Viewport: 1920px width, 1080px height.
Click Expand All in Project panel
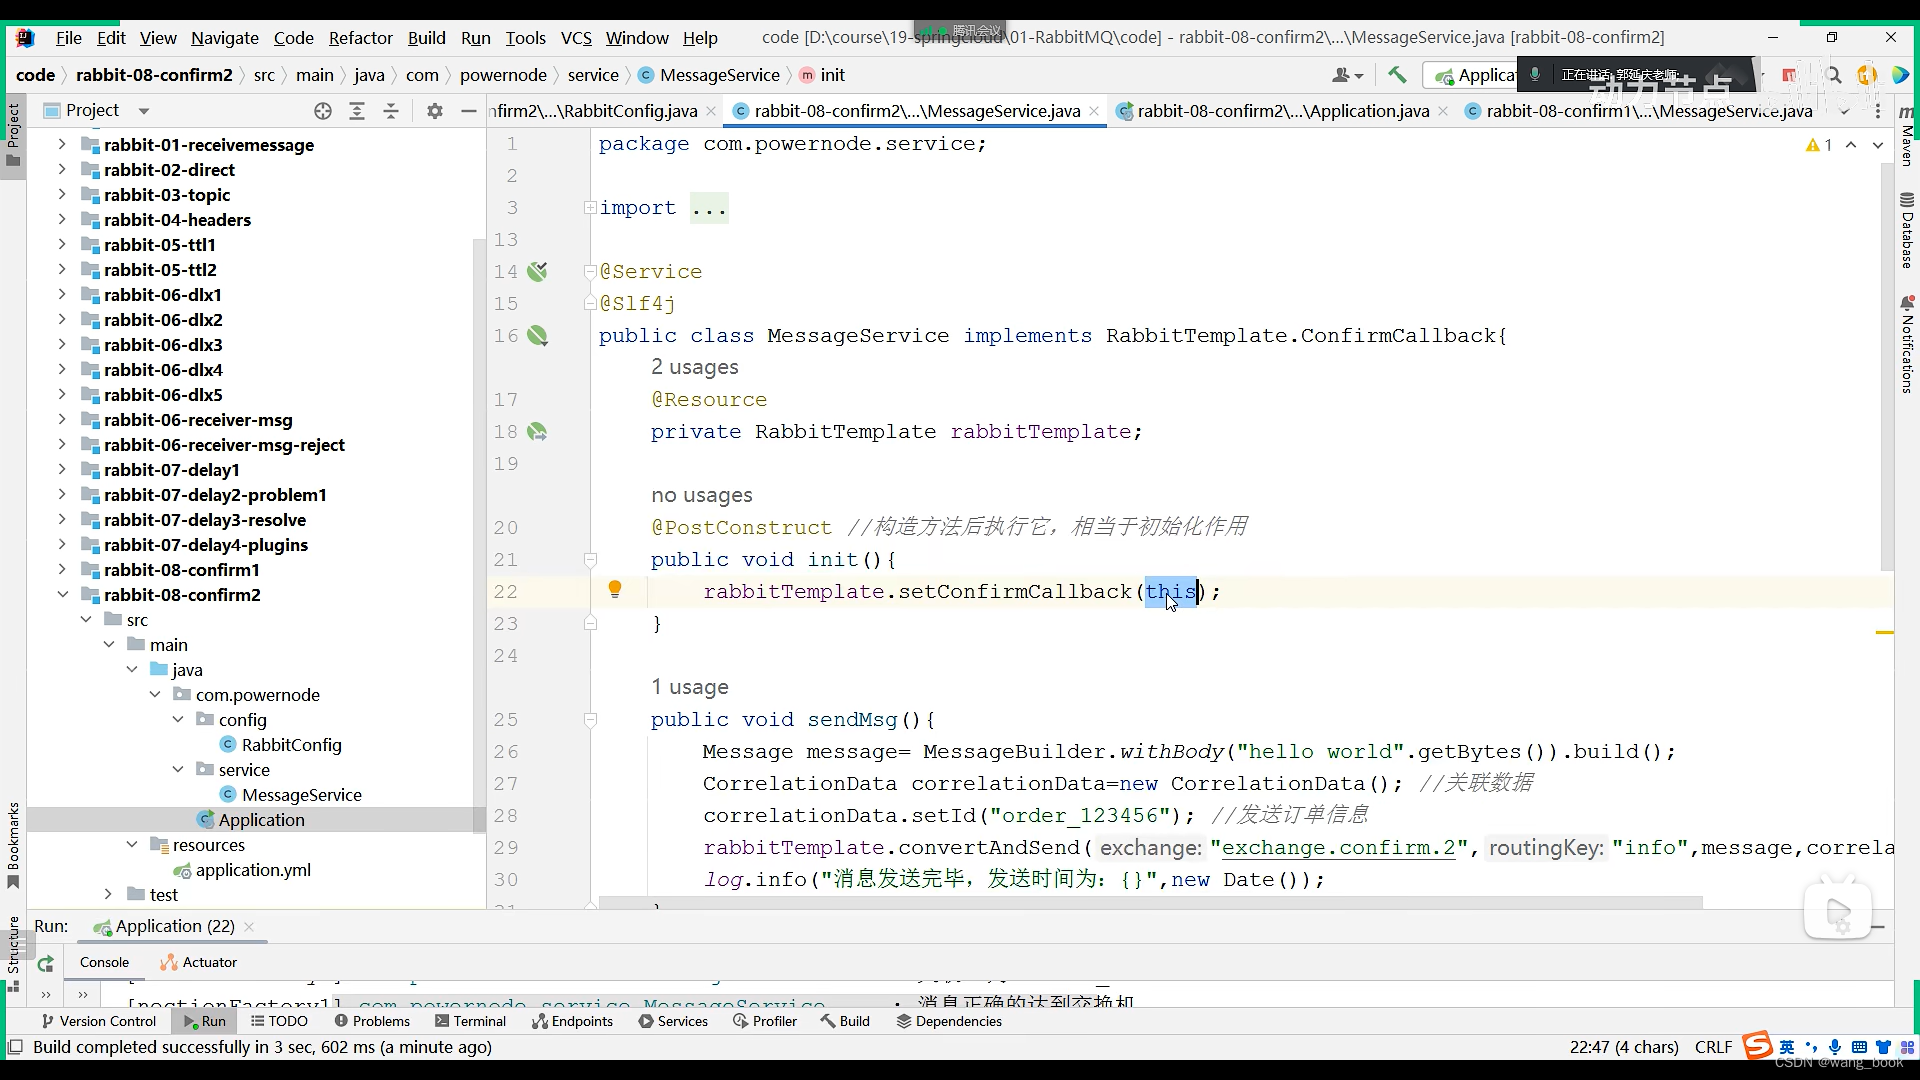point(357,111)
